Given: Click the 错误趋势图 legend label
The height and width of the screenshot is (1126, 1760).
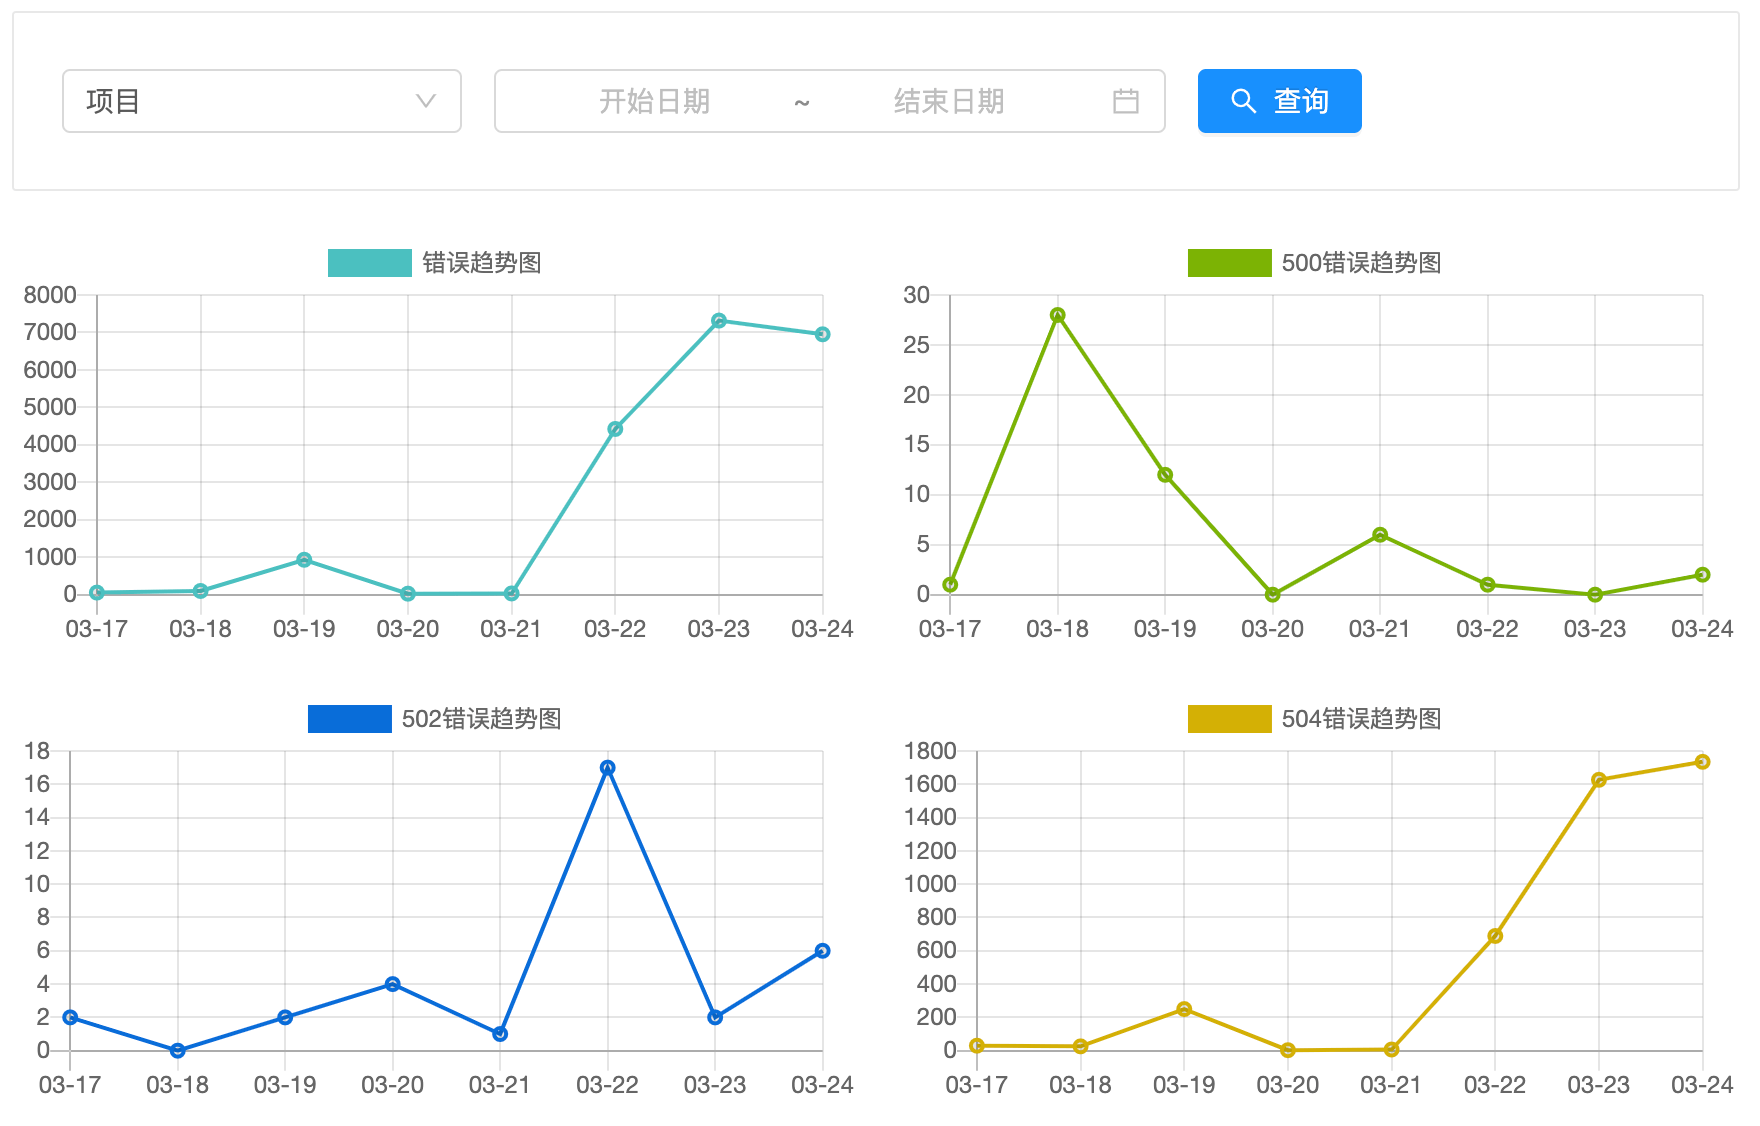Looking at the screenshot, I should 482,263.
